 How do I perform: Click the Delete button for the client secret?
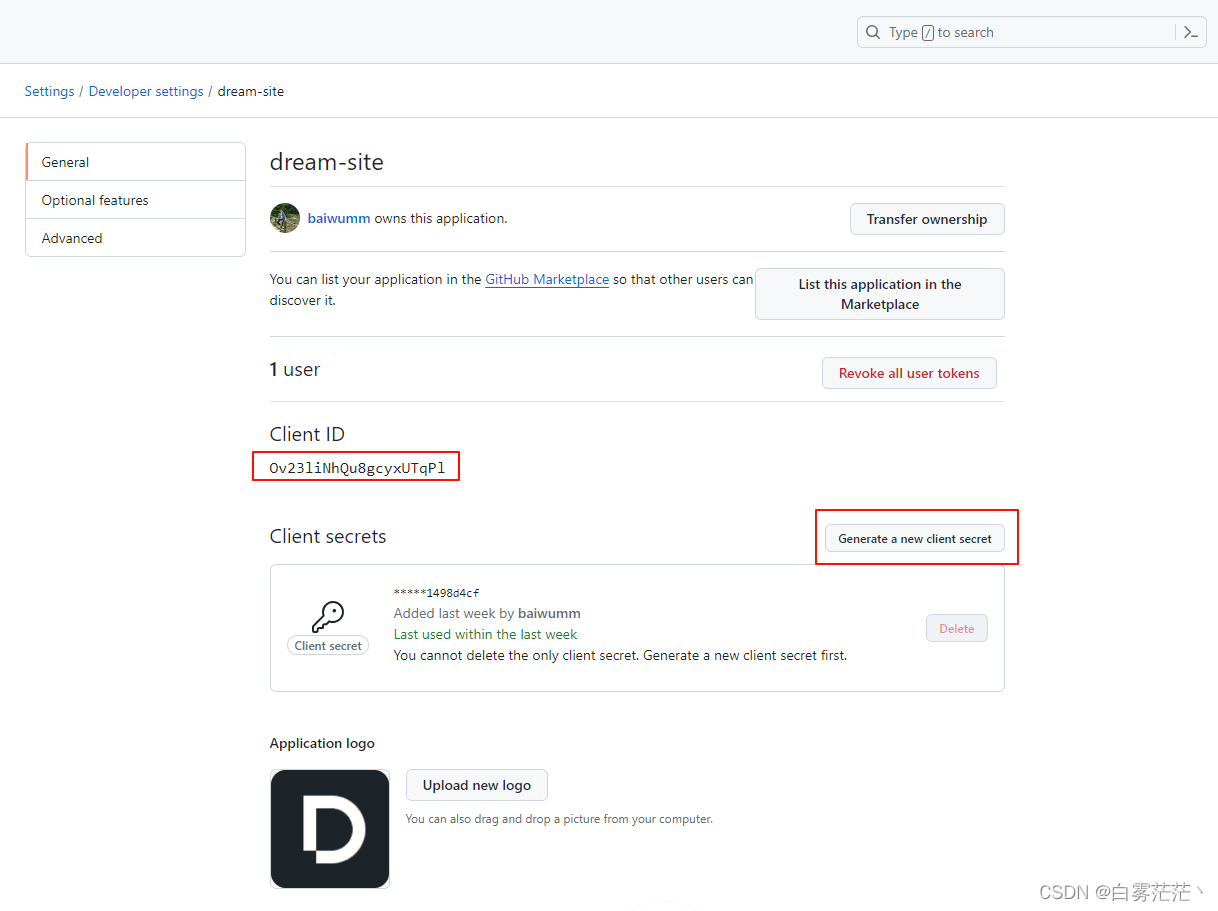pyautogui.click(x=956, y=628)
